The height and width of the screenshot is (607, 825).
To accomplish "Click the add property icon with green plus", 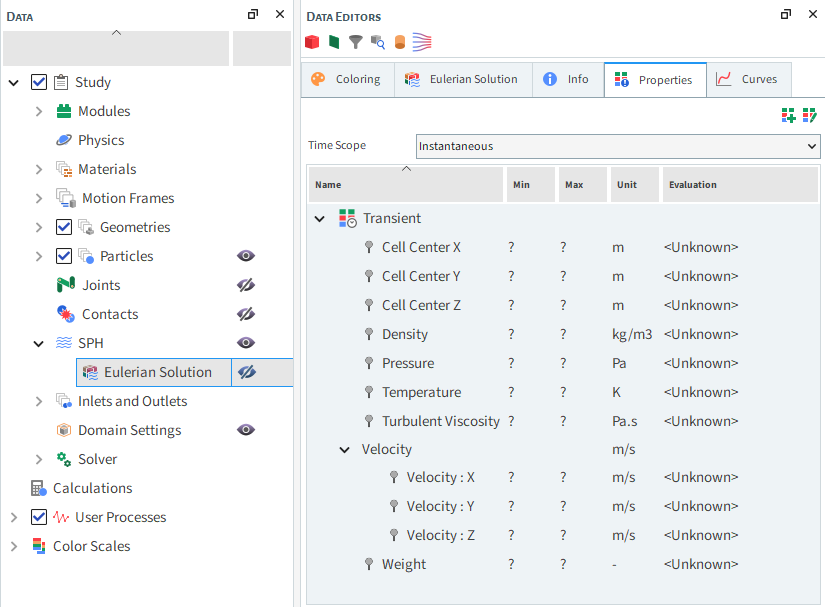I will point(788,115).
